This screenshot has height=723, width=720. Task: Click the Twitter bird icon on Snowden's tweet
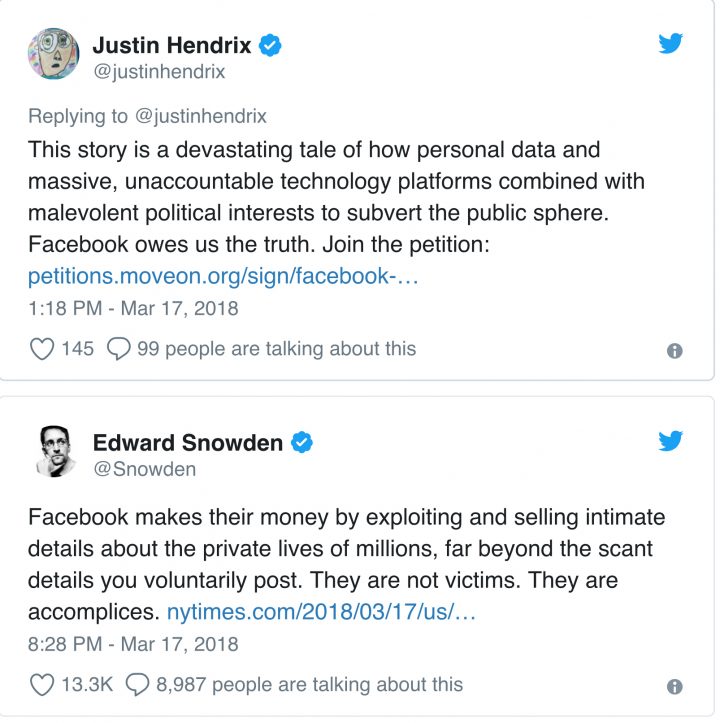tap(671, 441)
